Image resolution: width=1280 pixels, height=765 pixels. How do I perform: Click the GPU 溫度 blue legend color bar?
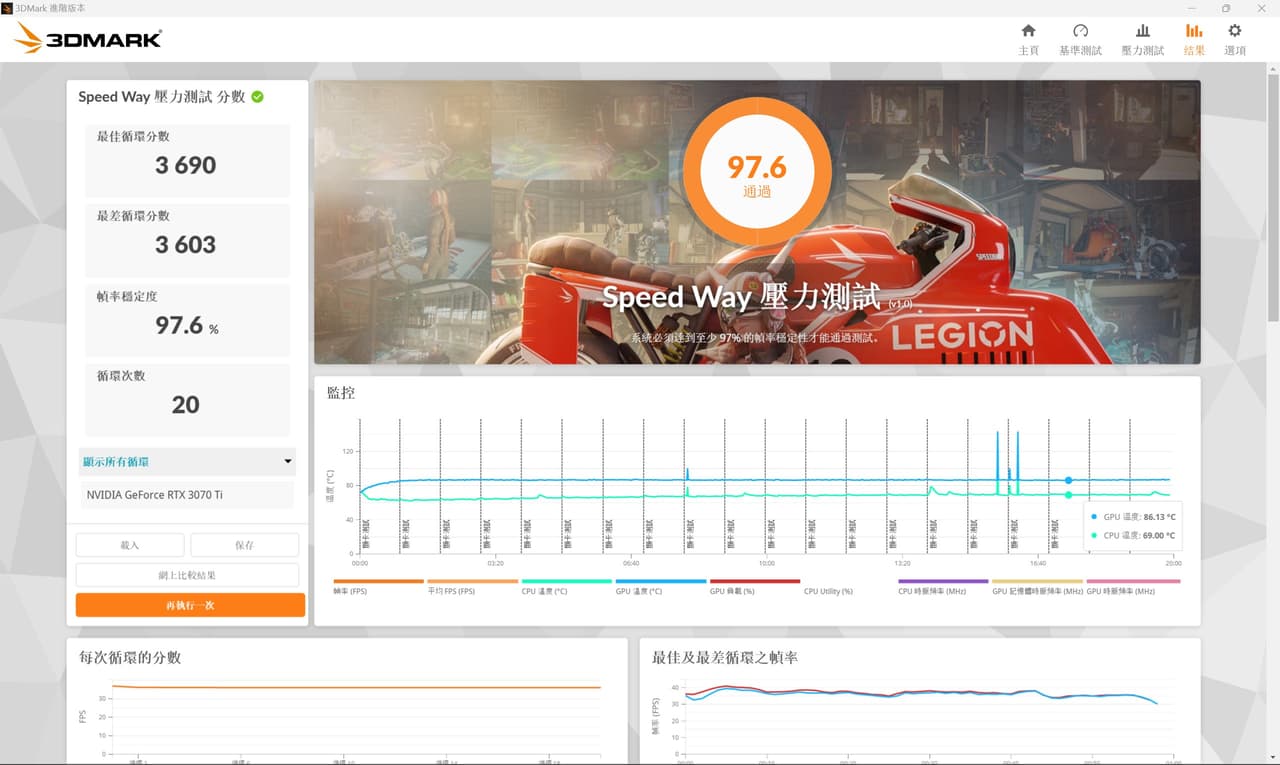point(660,581)
